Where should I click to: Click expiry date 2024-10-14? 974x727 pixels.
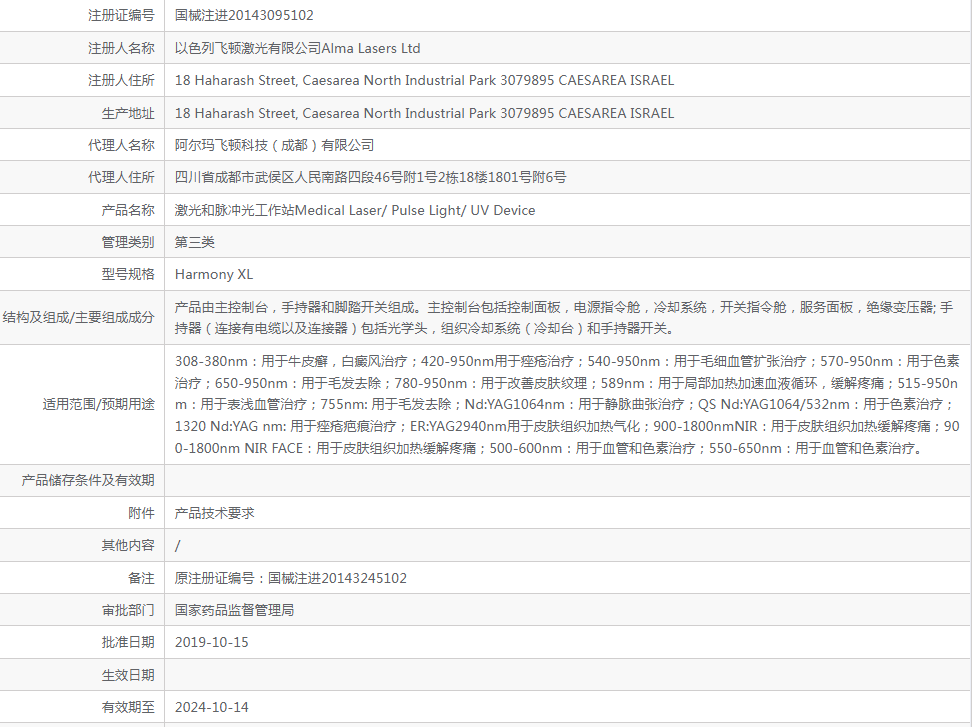[212, 707]
